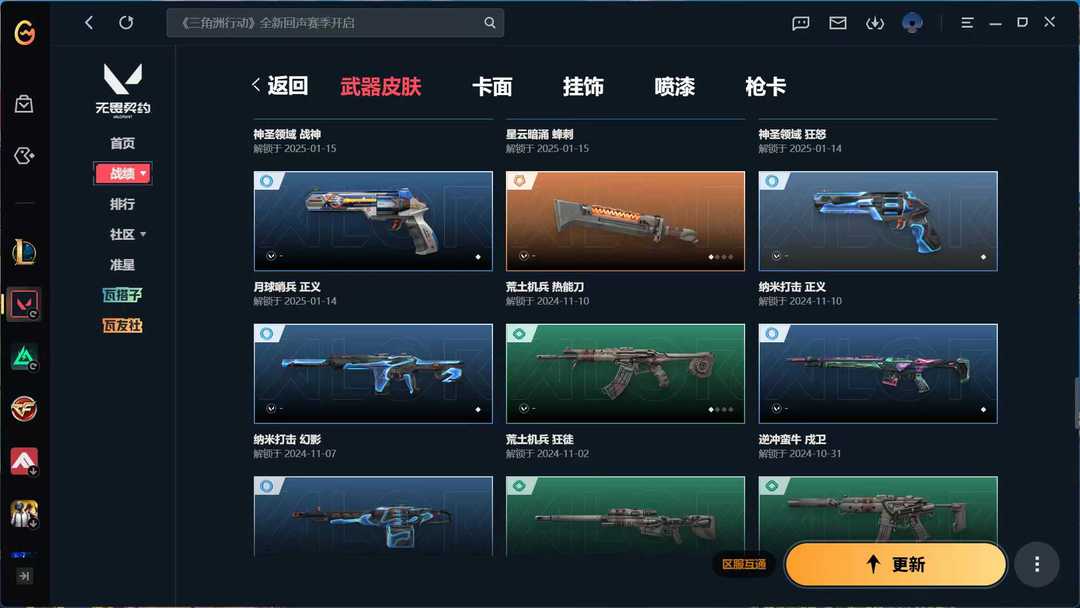Expand the sidebar with bottom arrow icon
Screen dimensions: 1080x608
coord(24,576)
